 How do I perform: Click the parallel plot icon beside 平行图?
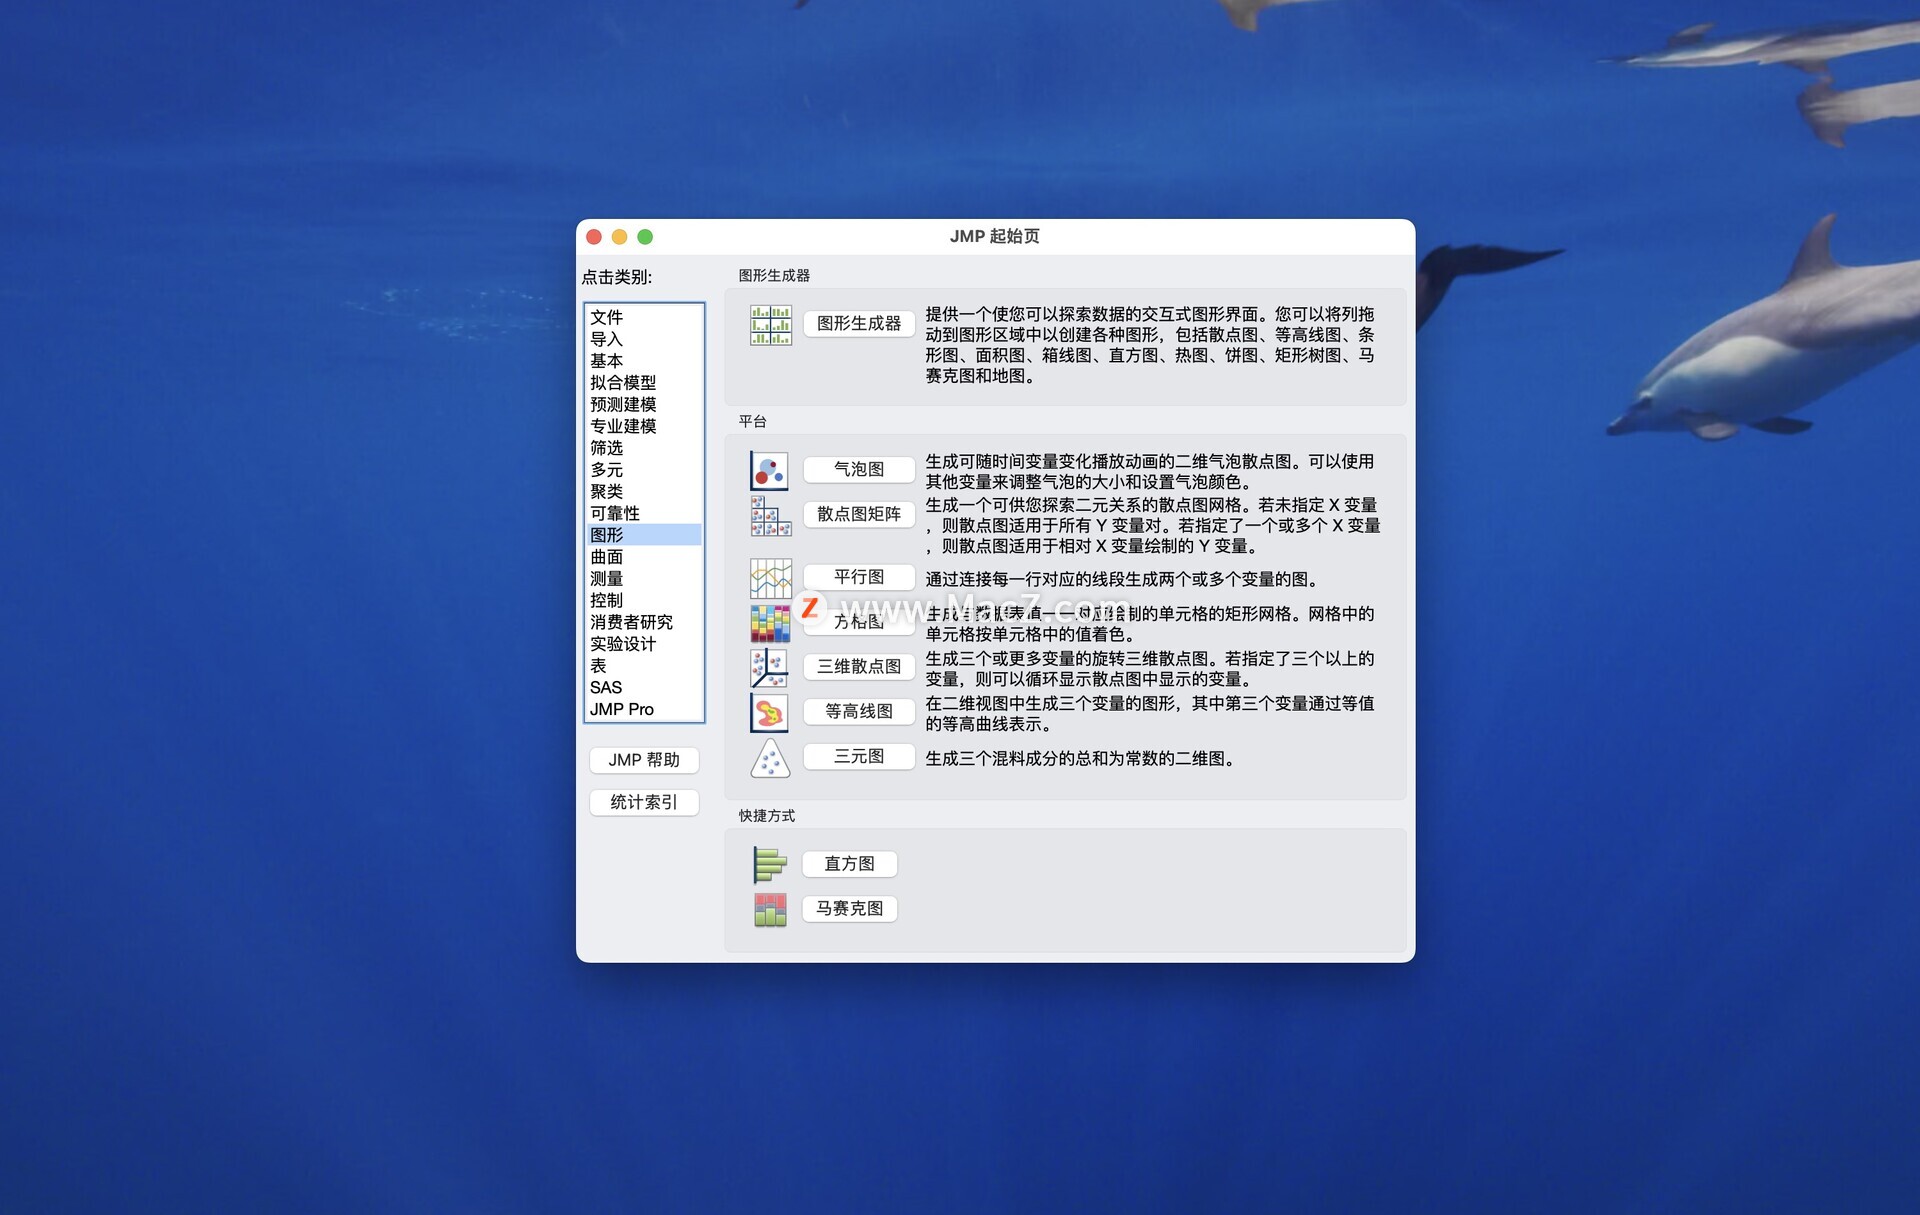coord(770,578)
